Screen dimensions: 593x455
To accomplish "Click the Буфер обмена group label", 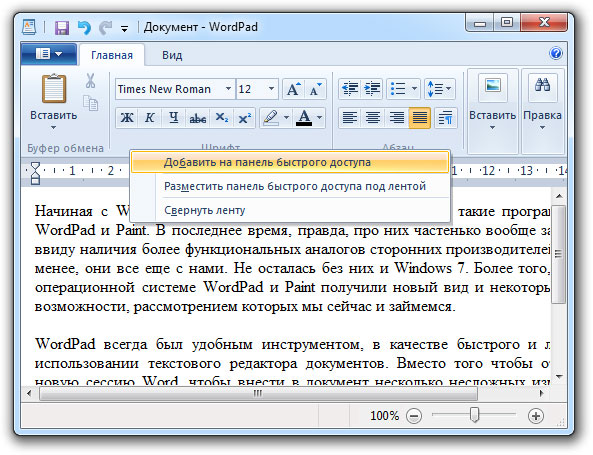I will (x=65, y=148).
